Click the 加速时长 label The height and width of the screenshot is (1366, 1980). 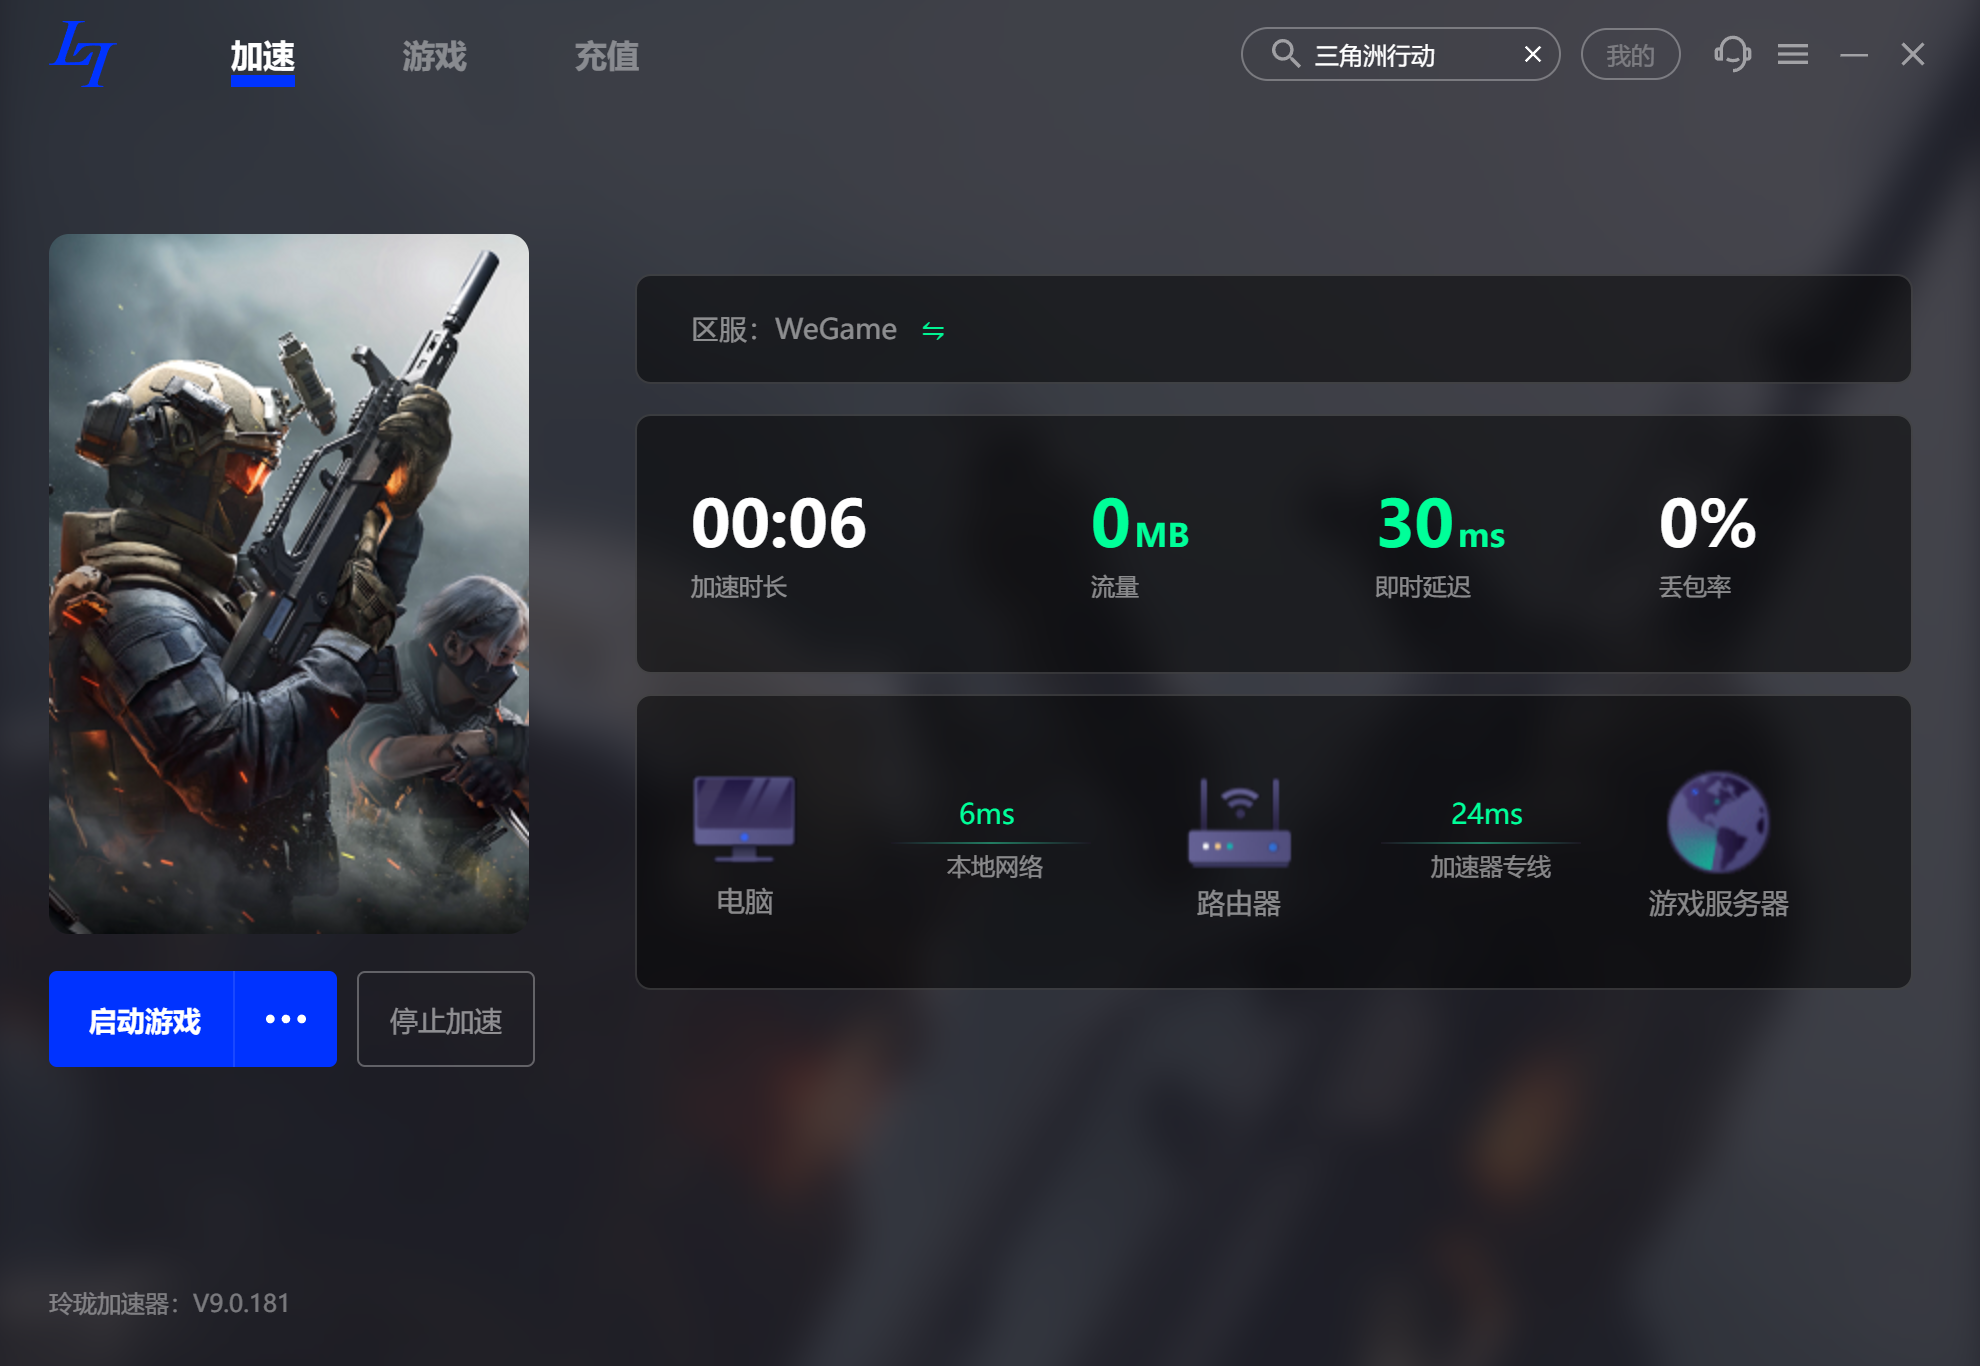(739, 587)
